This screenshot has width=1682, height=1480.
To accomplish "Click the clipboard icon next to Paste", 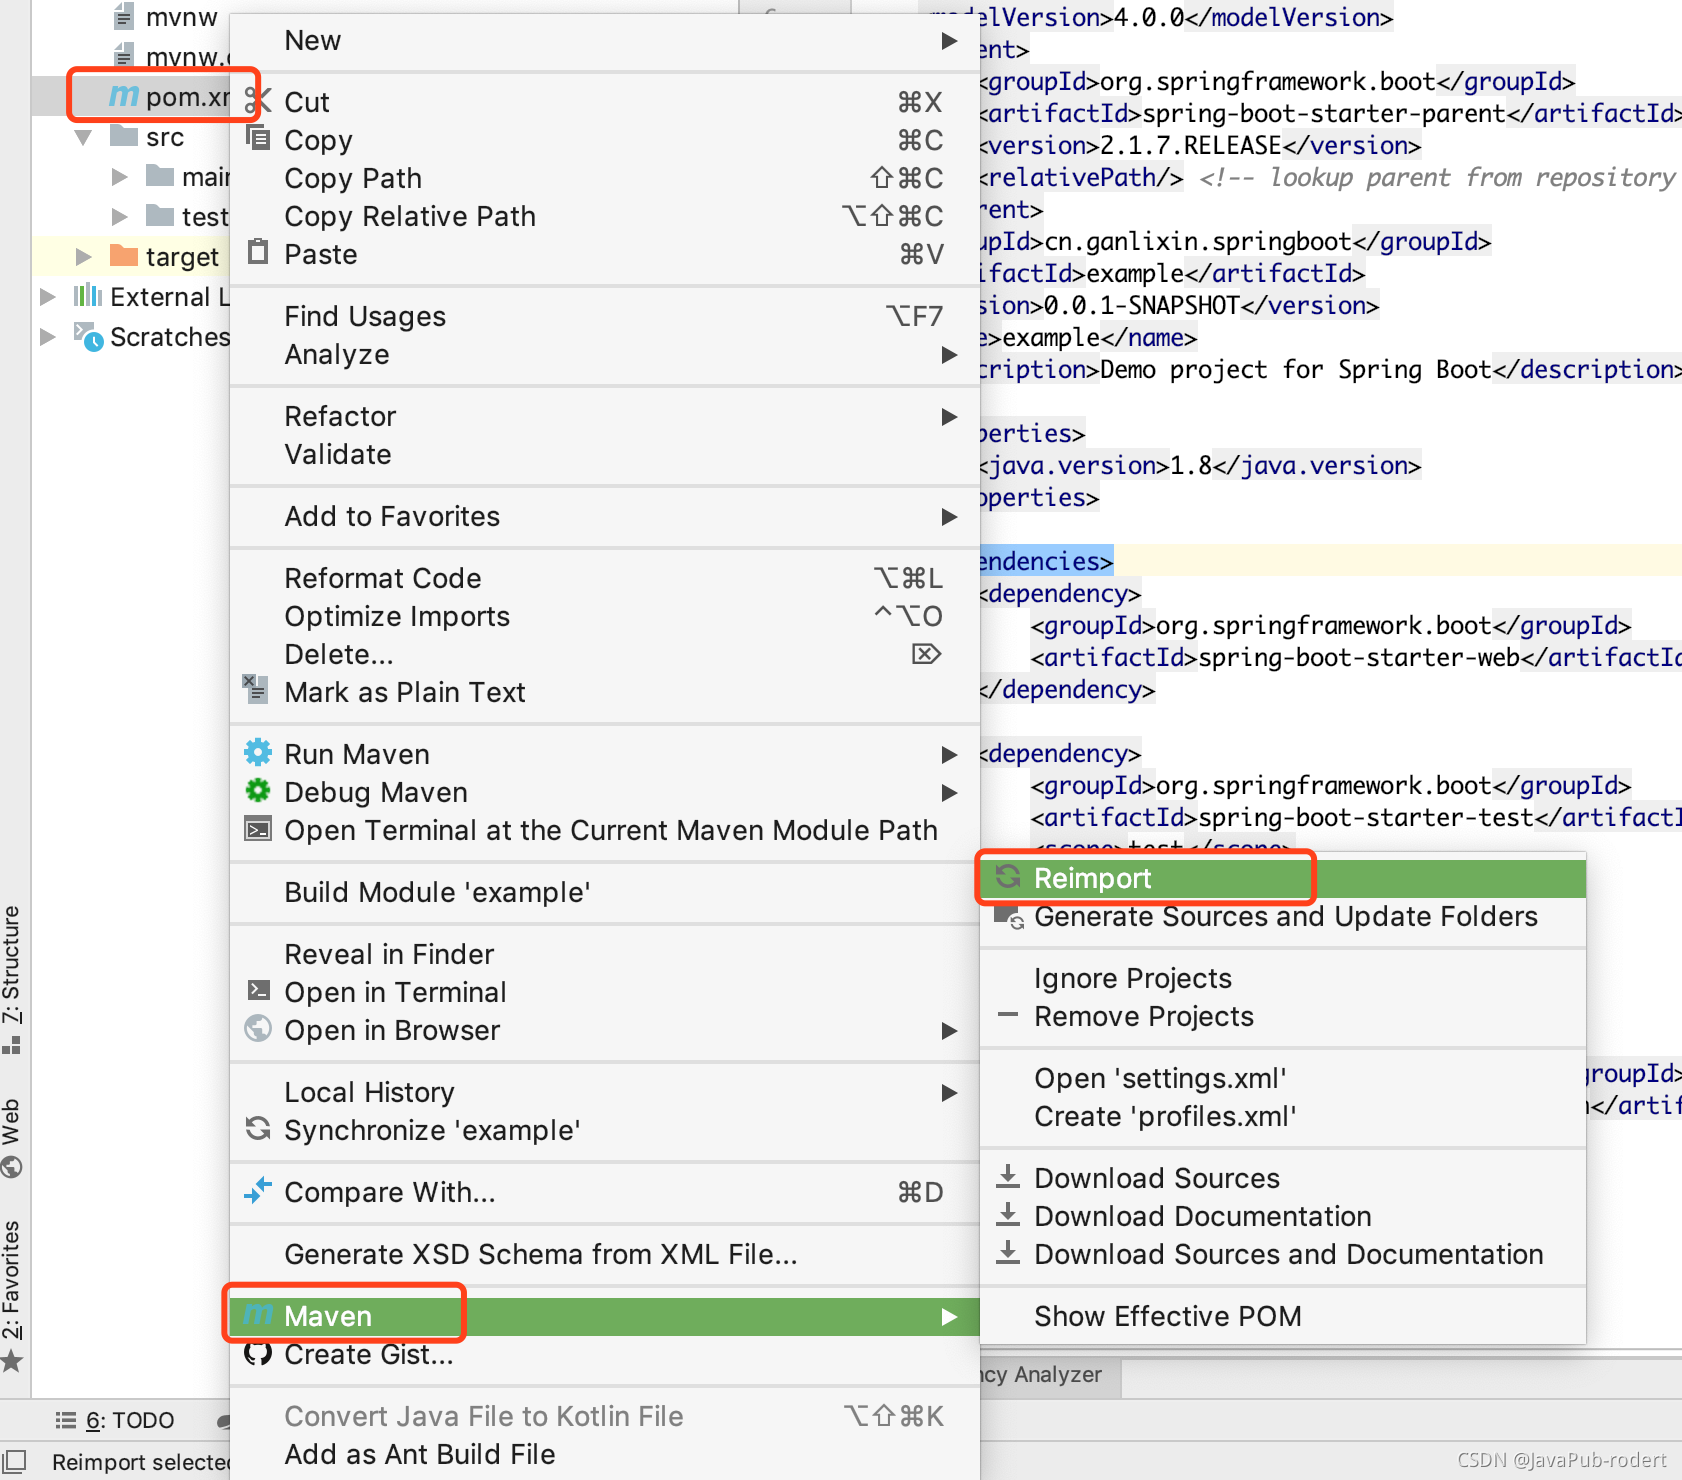I will (257, 253).
